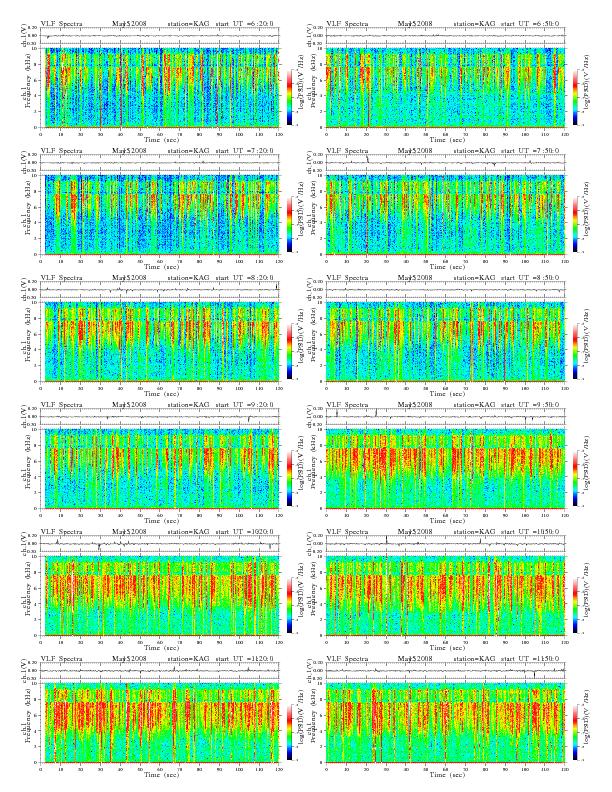Viewport: 612px width, 792px height.
Task: Click the PSD color bar of the 7:50:0 panel
Action: tap(576, 224)
